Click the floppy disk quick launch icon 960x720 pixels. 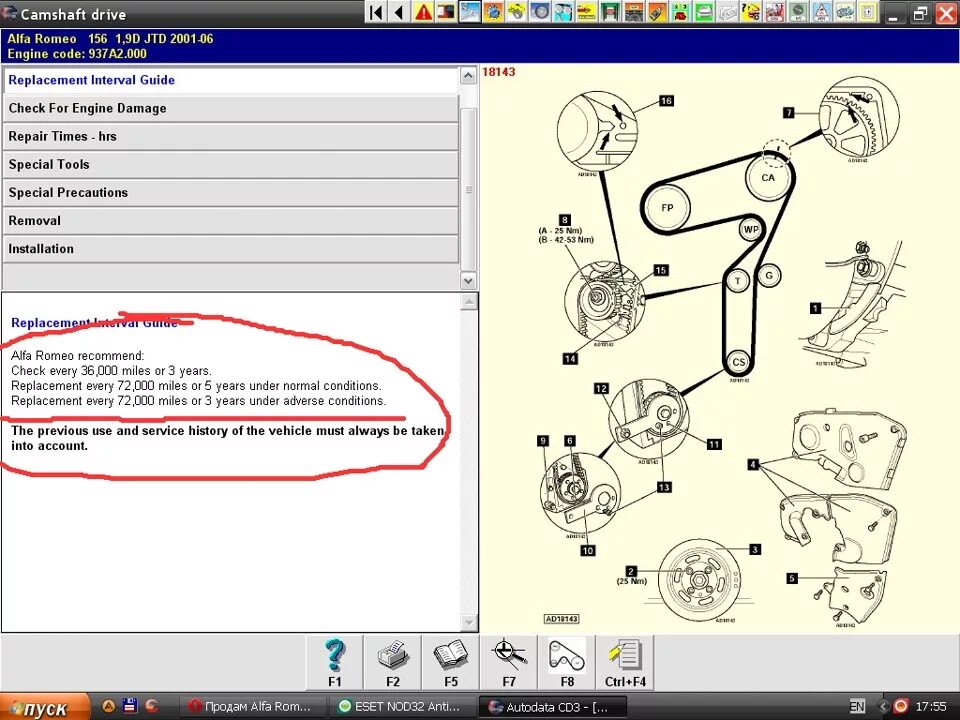(130, 706)
